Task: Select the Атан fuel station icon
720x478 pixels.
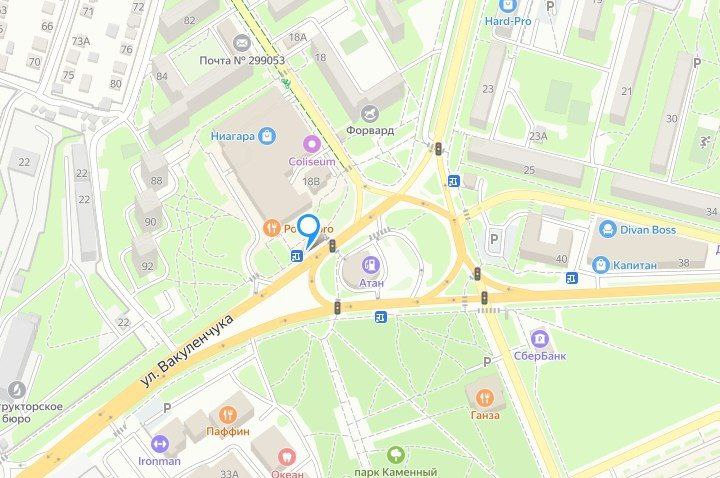Action: (370, 265)
